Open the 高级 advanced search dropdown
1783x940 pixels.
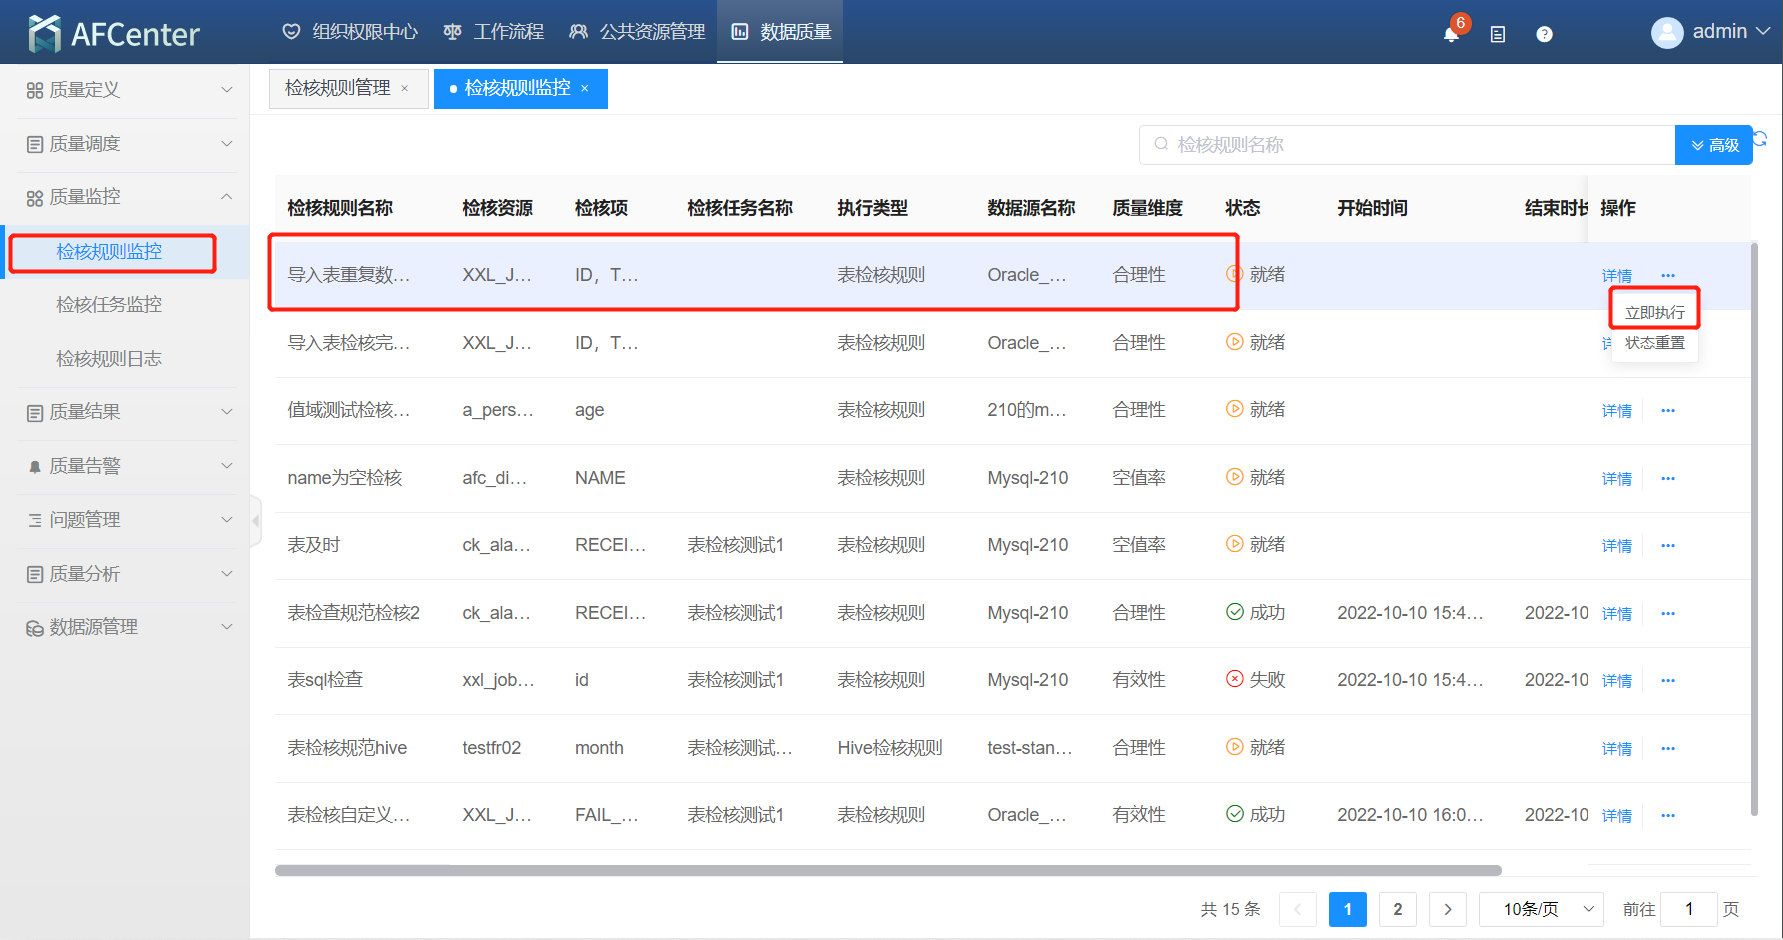tap(1714, 145)
